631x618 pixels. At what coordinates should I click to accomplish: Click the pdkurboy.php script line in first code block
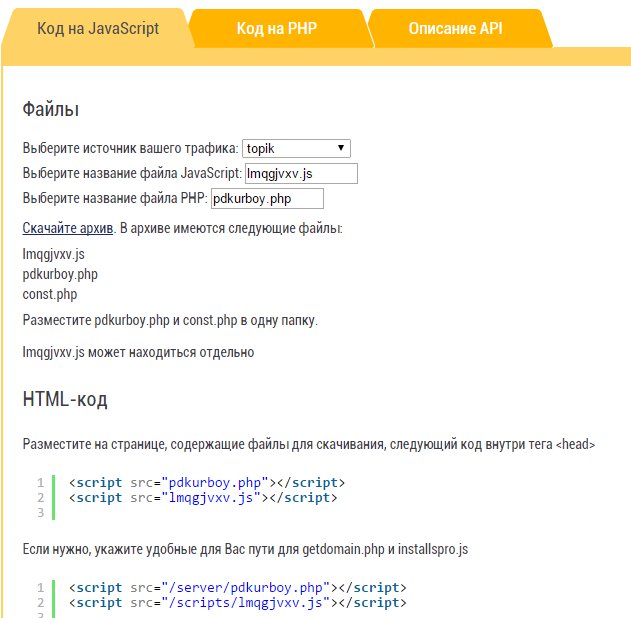coord(207,482)
